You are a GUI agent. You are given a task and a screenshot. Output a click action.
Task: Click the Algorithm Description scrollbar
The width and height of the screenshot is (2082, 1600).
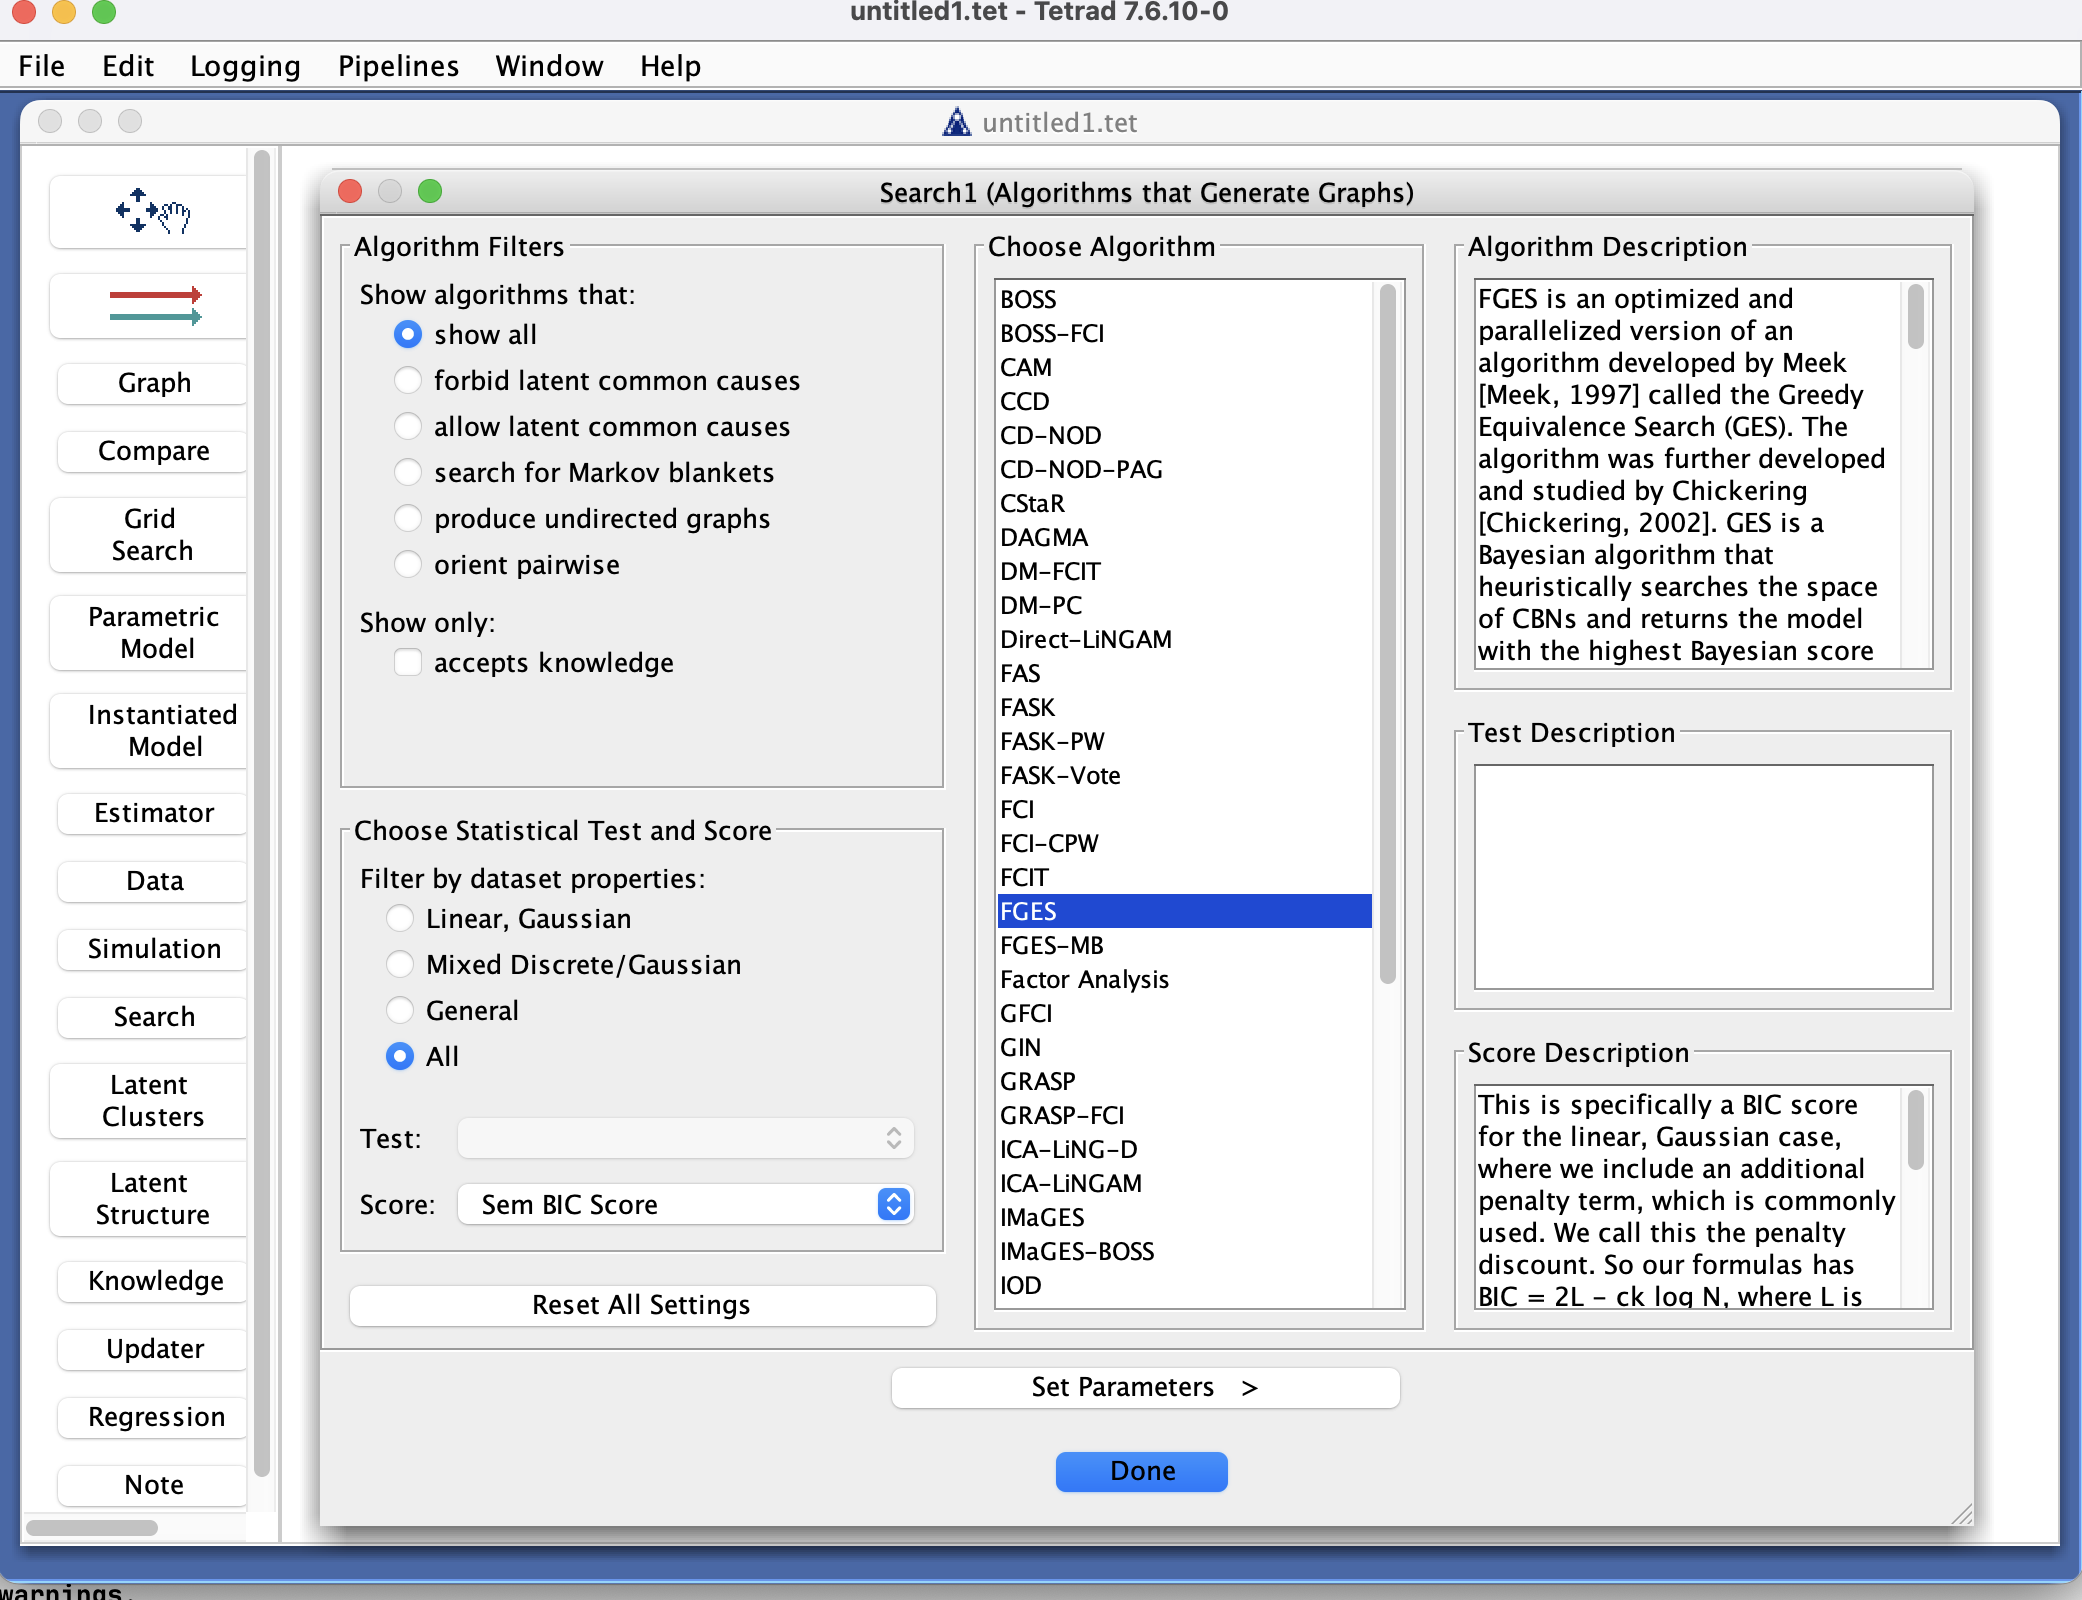[x=1915, y=316]
